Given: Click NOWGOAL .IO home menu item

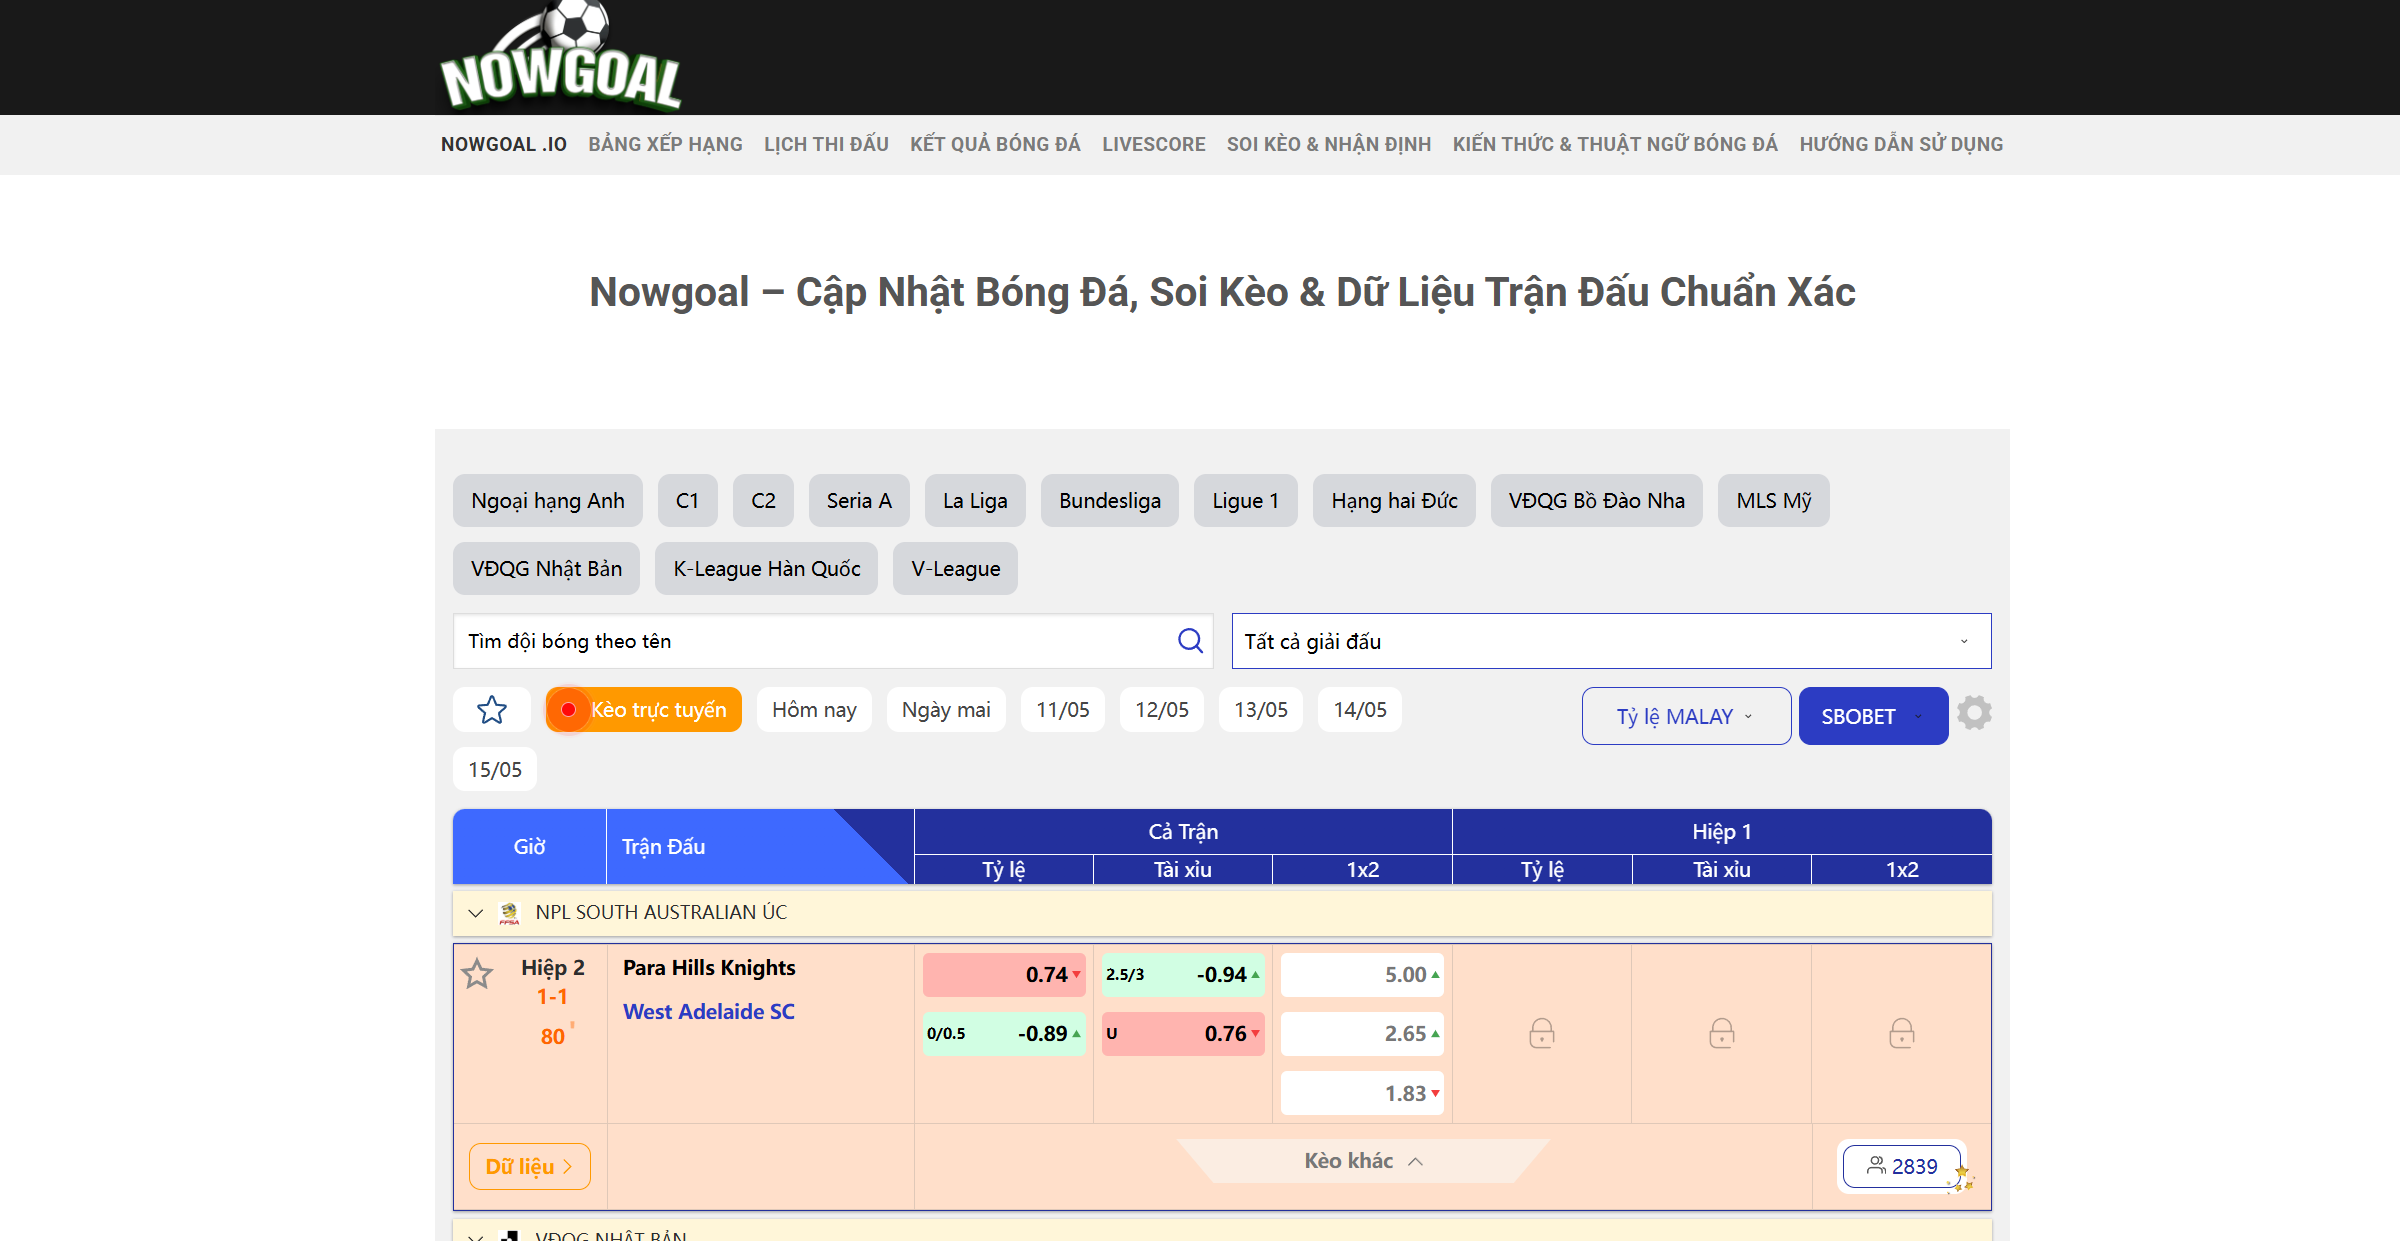Looking at the screenshot, I should 504,144.
